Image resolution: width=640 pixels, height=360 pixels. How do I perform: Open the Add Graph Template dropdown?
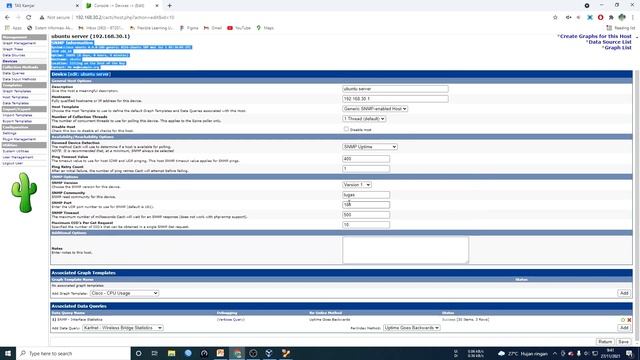pyautogui.click(x=124, y=293)
